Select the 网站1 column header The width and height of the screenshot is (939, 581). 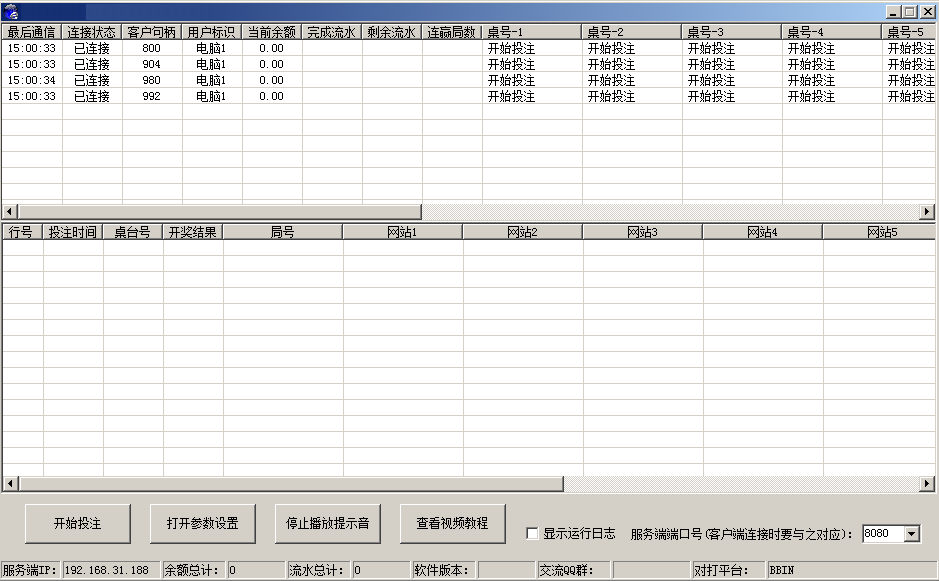401,230
